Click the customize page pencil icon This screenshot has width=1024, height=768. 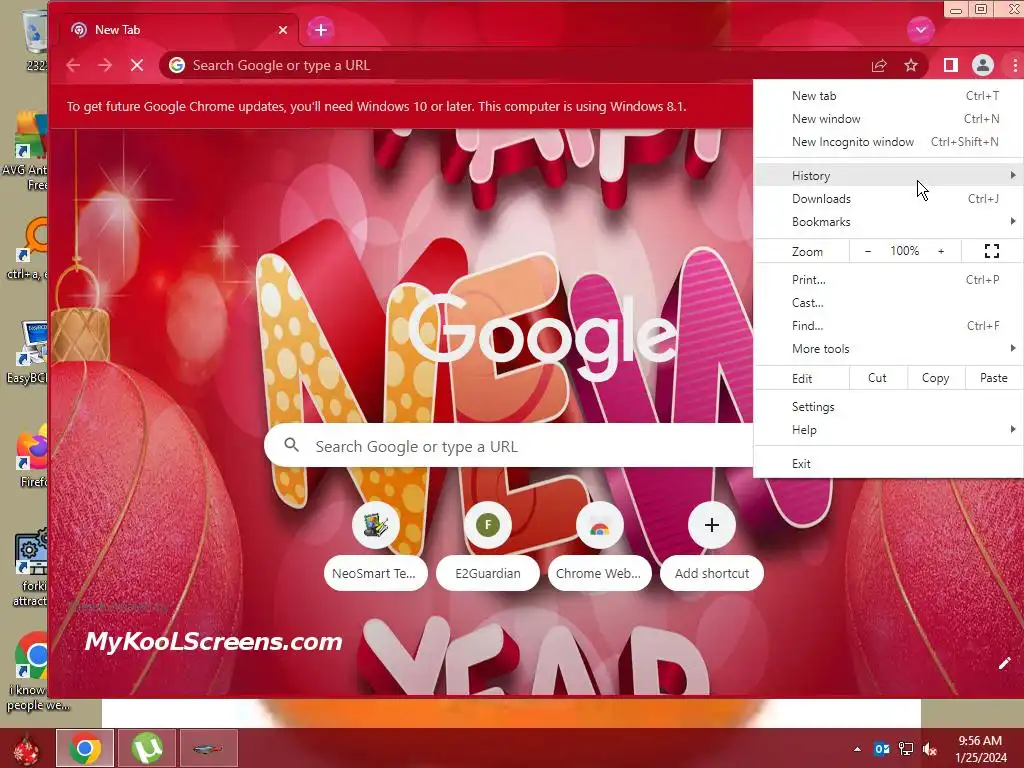[x=1004, y=664]
